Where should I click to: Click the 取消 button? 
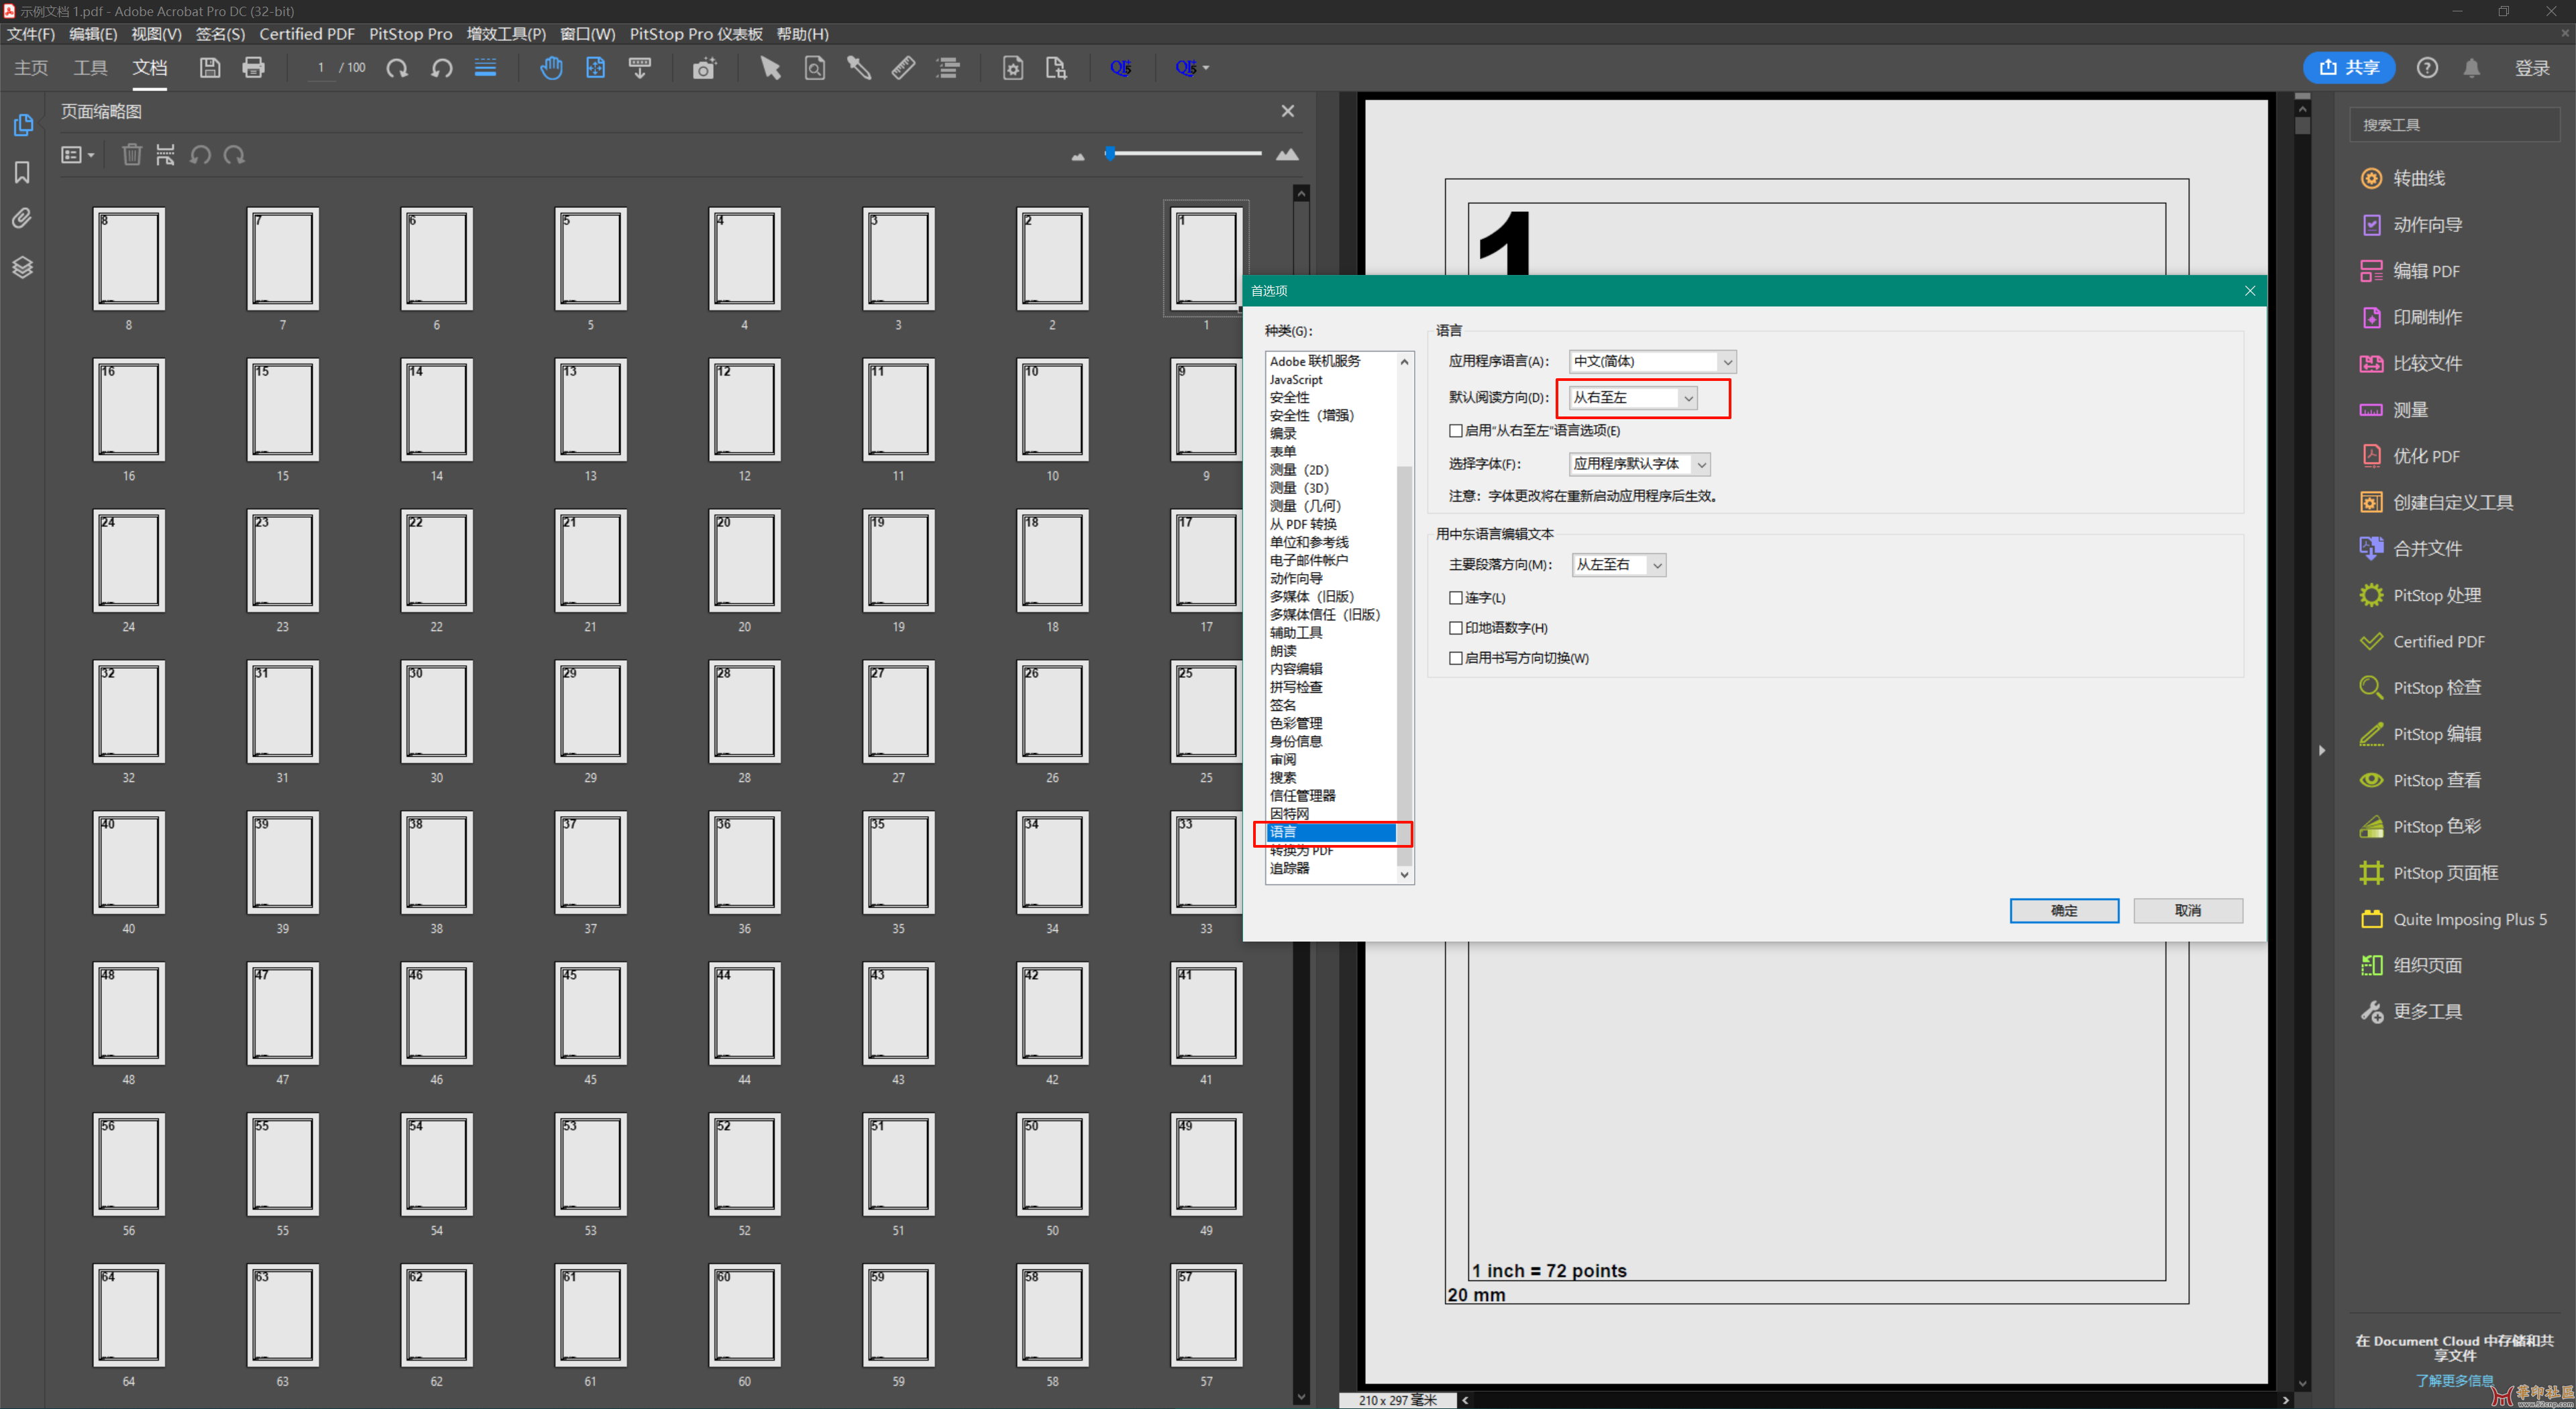(x=2187, y=910)
